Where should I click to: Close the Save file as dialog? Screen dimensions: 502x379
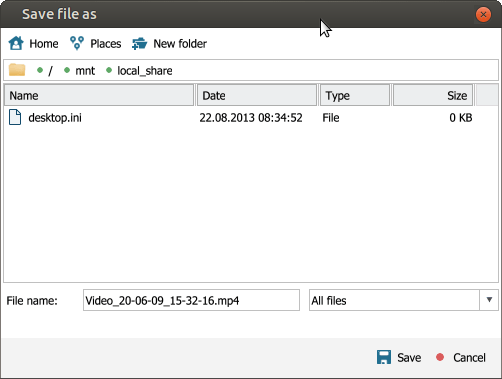point(483,14)
